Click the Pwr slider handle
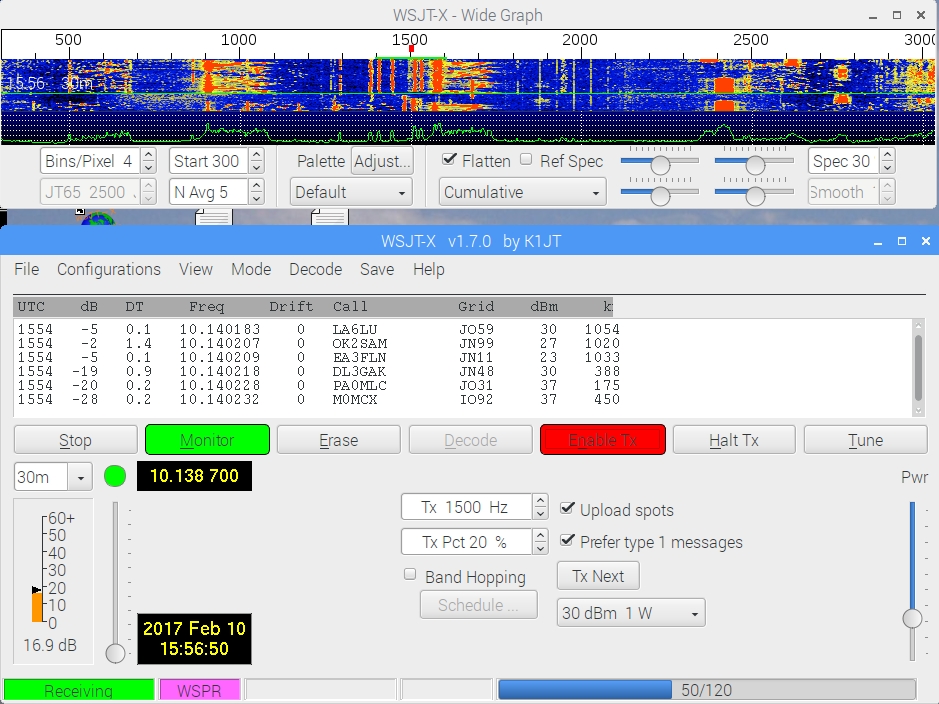939x704 pixels. pos(912,618)
